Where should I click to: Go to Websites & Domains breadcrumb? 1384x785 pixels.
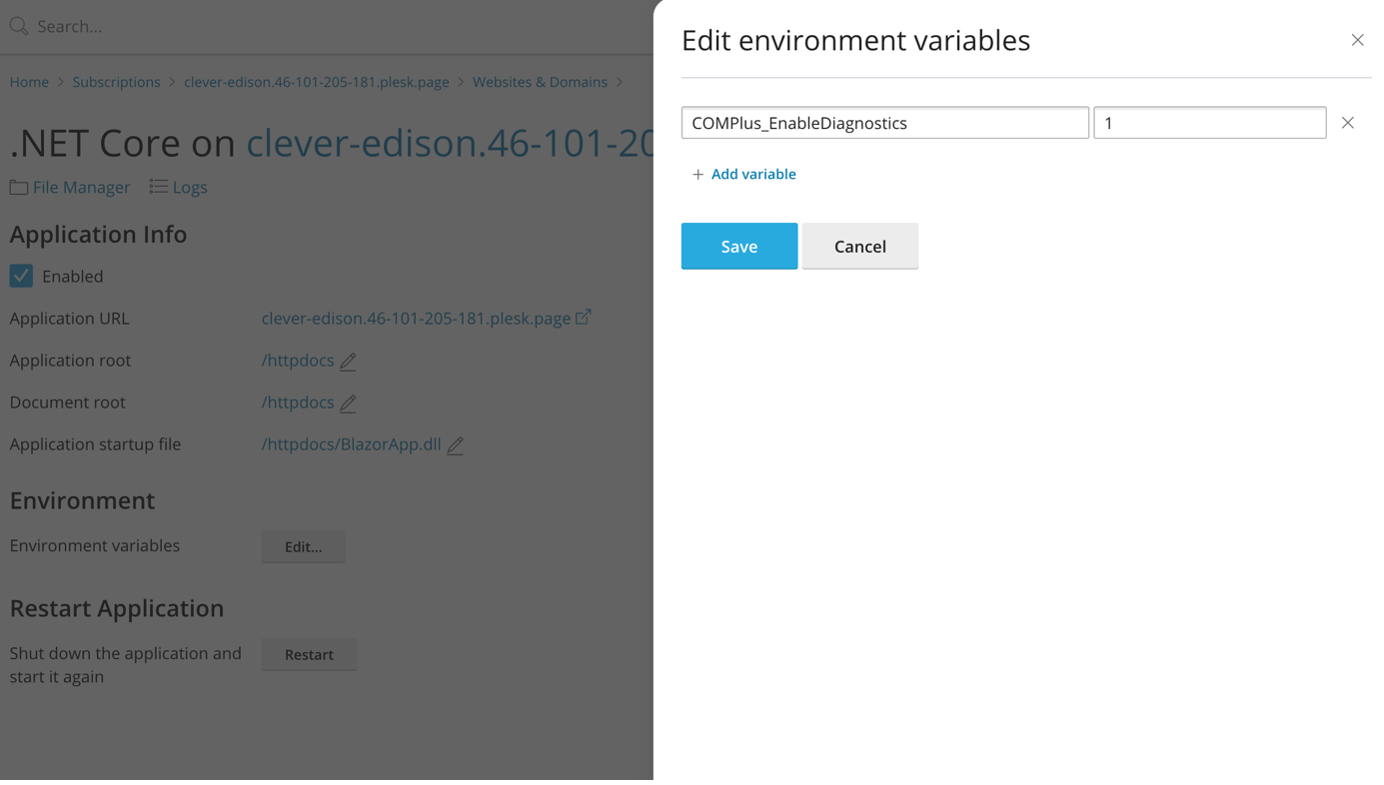(x=540, y=81)
